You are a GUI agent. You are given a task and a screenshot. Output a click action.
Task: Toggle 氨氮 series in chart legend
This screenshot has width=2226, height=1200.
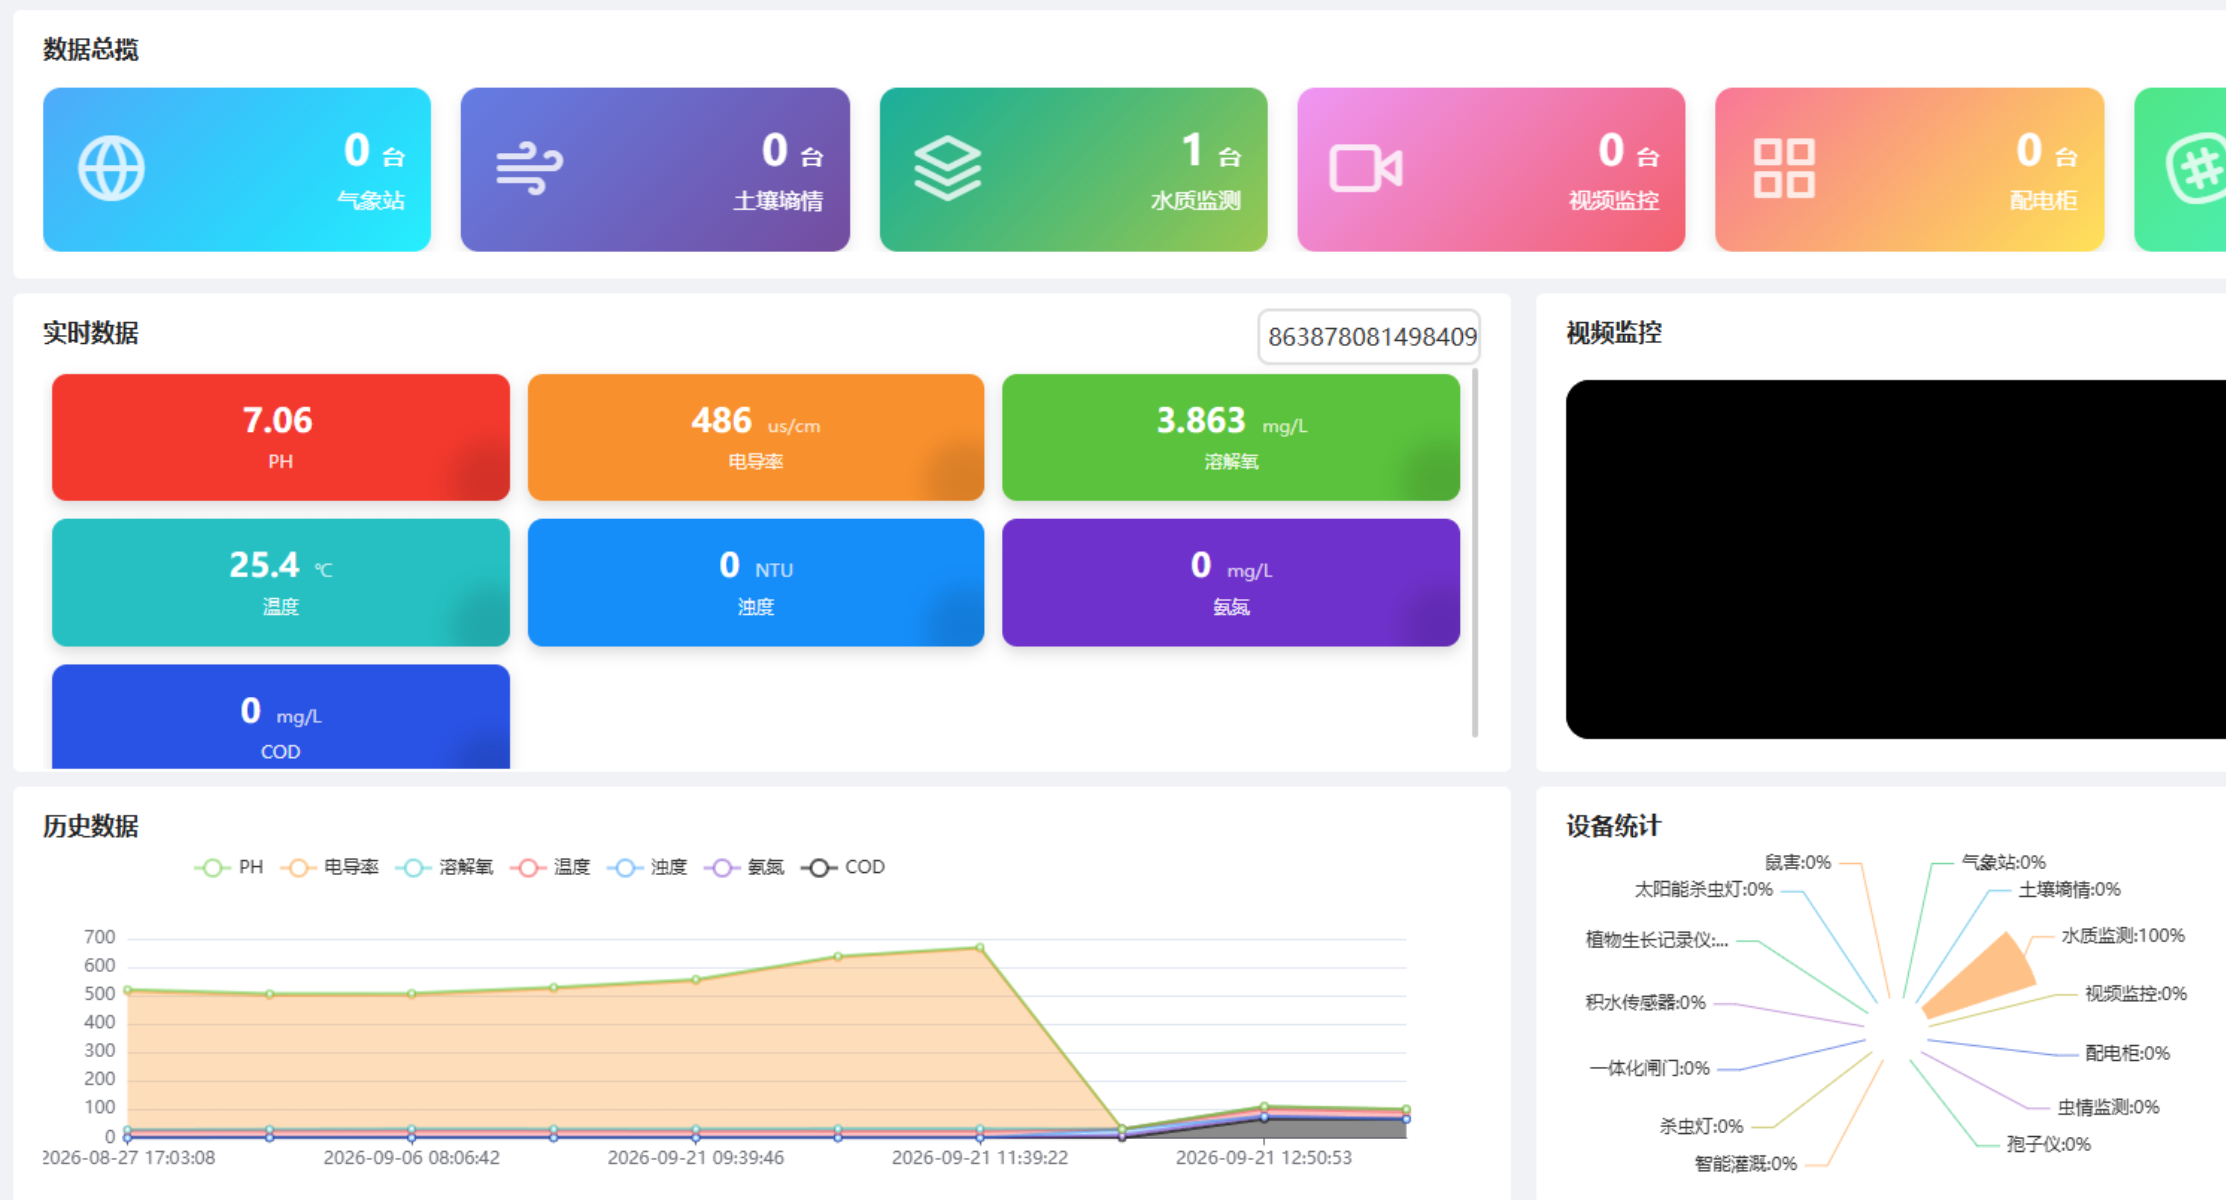coord(744,867)
